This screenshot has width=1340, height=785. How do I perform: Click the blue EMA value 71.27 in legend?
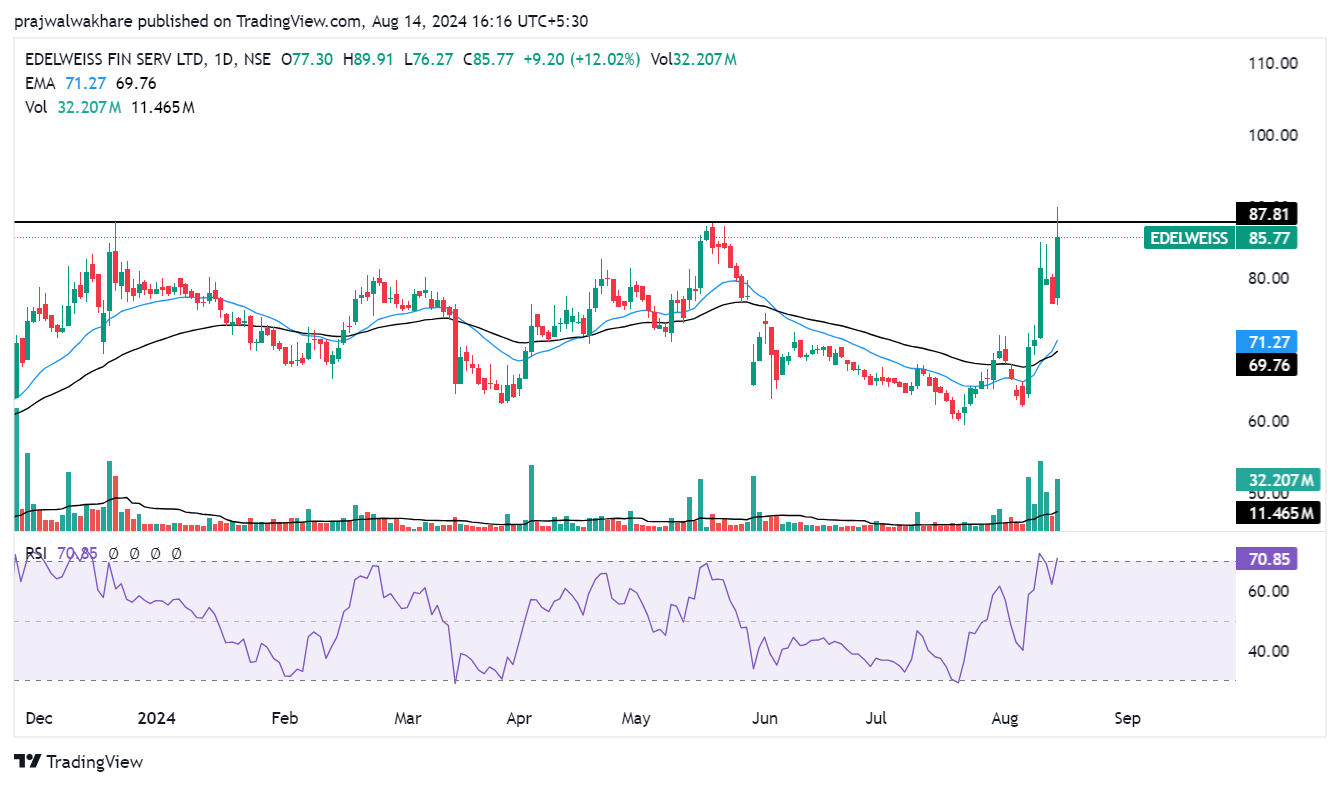click(x=84, y=83)
